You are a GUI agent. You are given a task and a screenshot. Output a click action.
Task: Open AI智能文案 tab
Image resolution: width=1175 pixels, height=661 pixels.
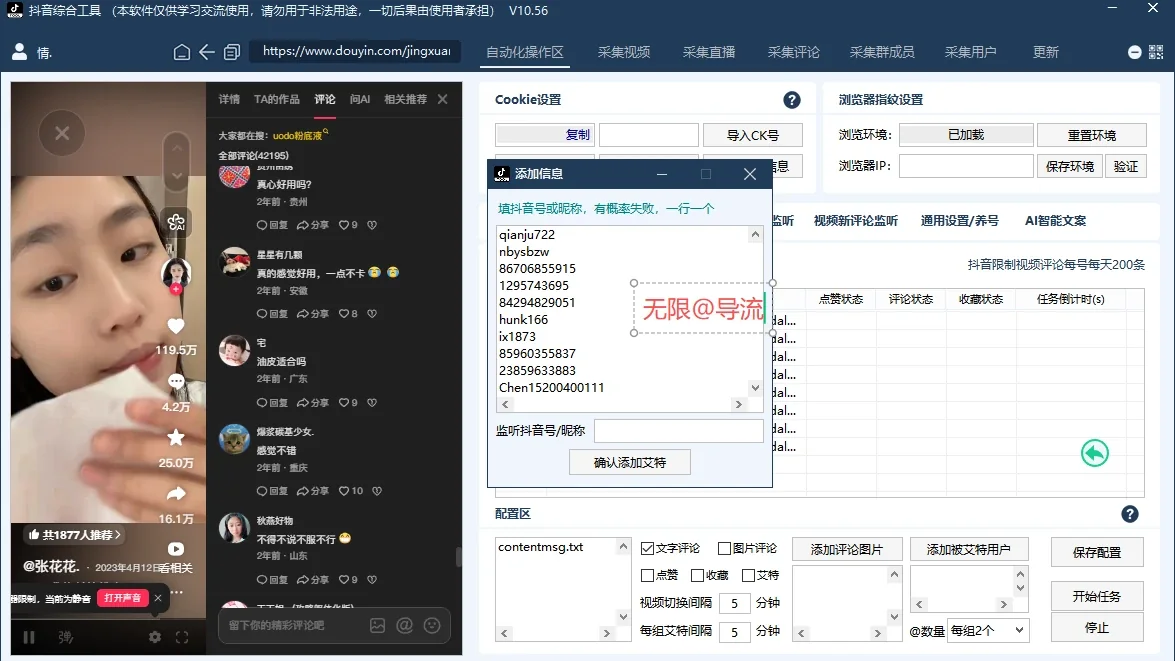1055,220
